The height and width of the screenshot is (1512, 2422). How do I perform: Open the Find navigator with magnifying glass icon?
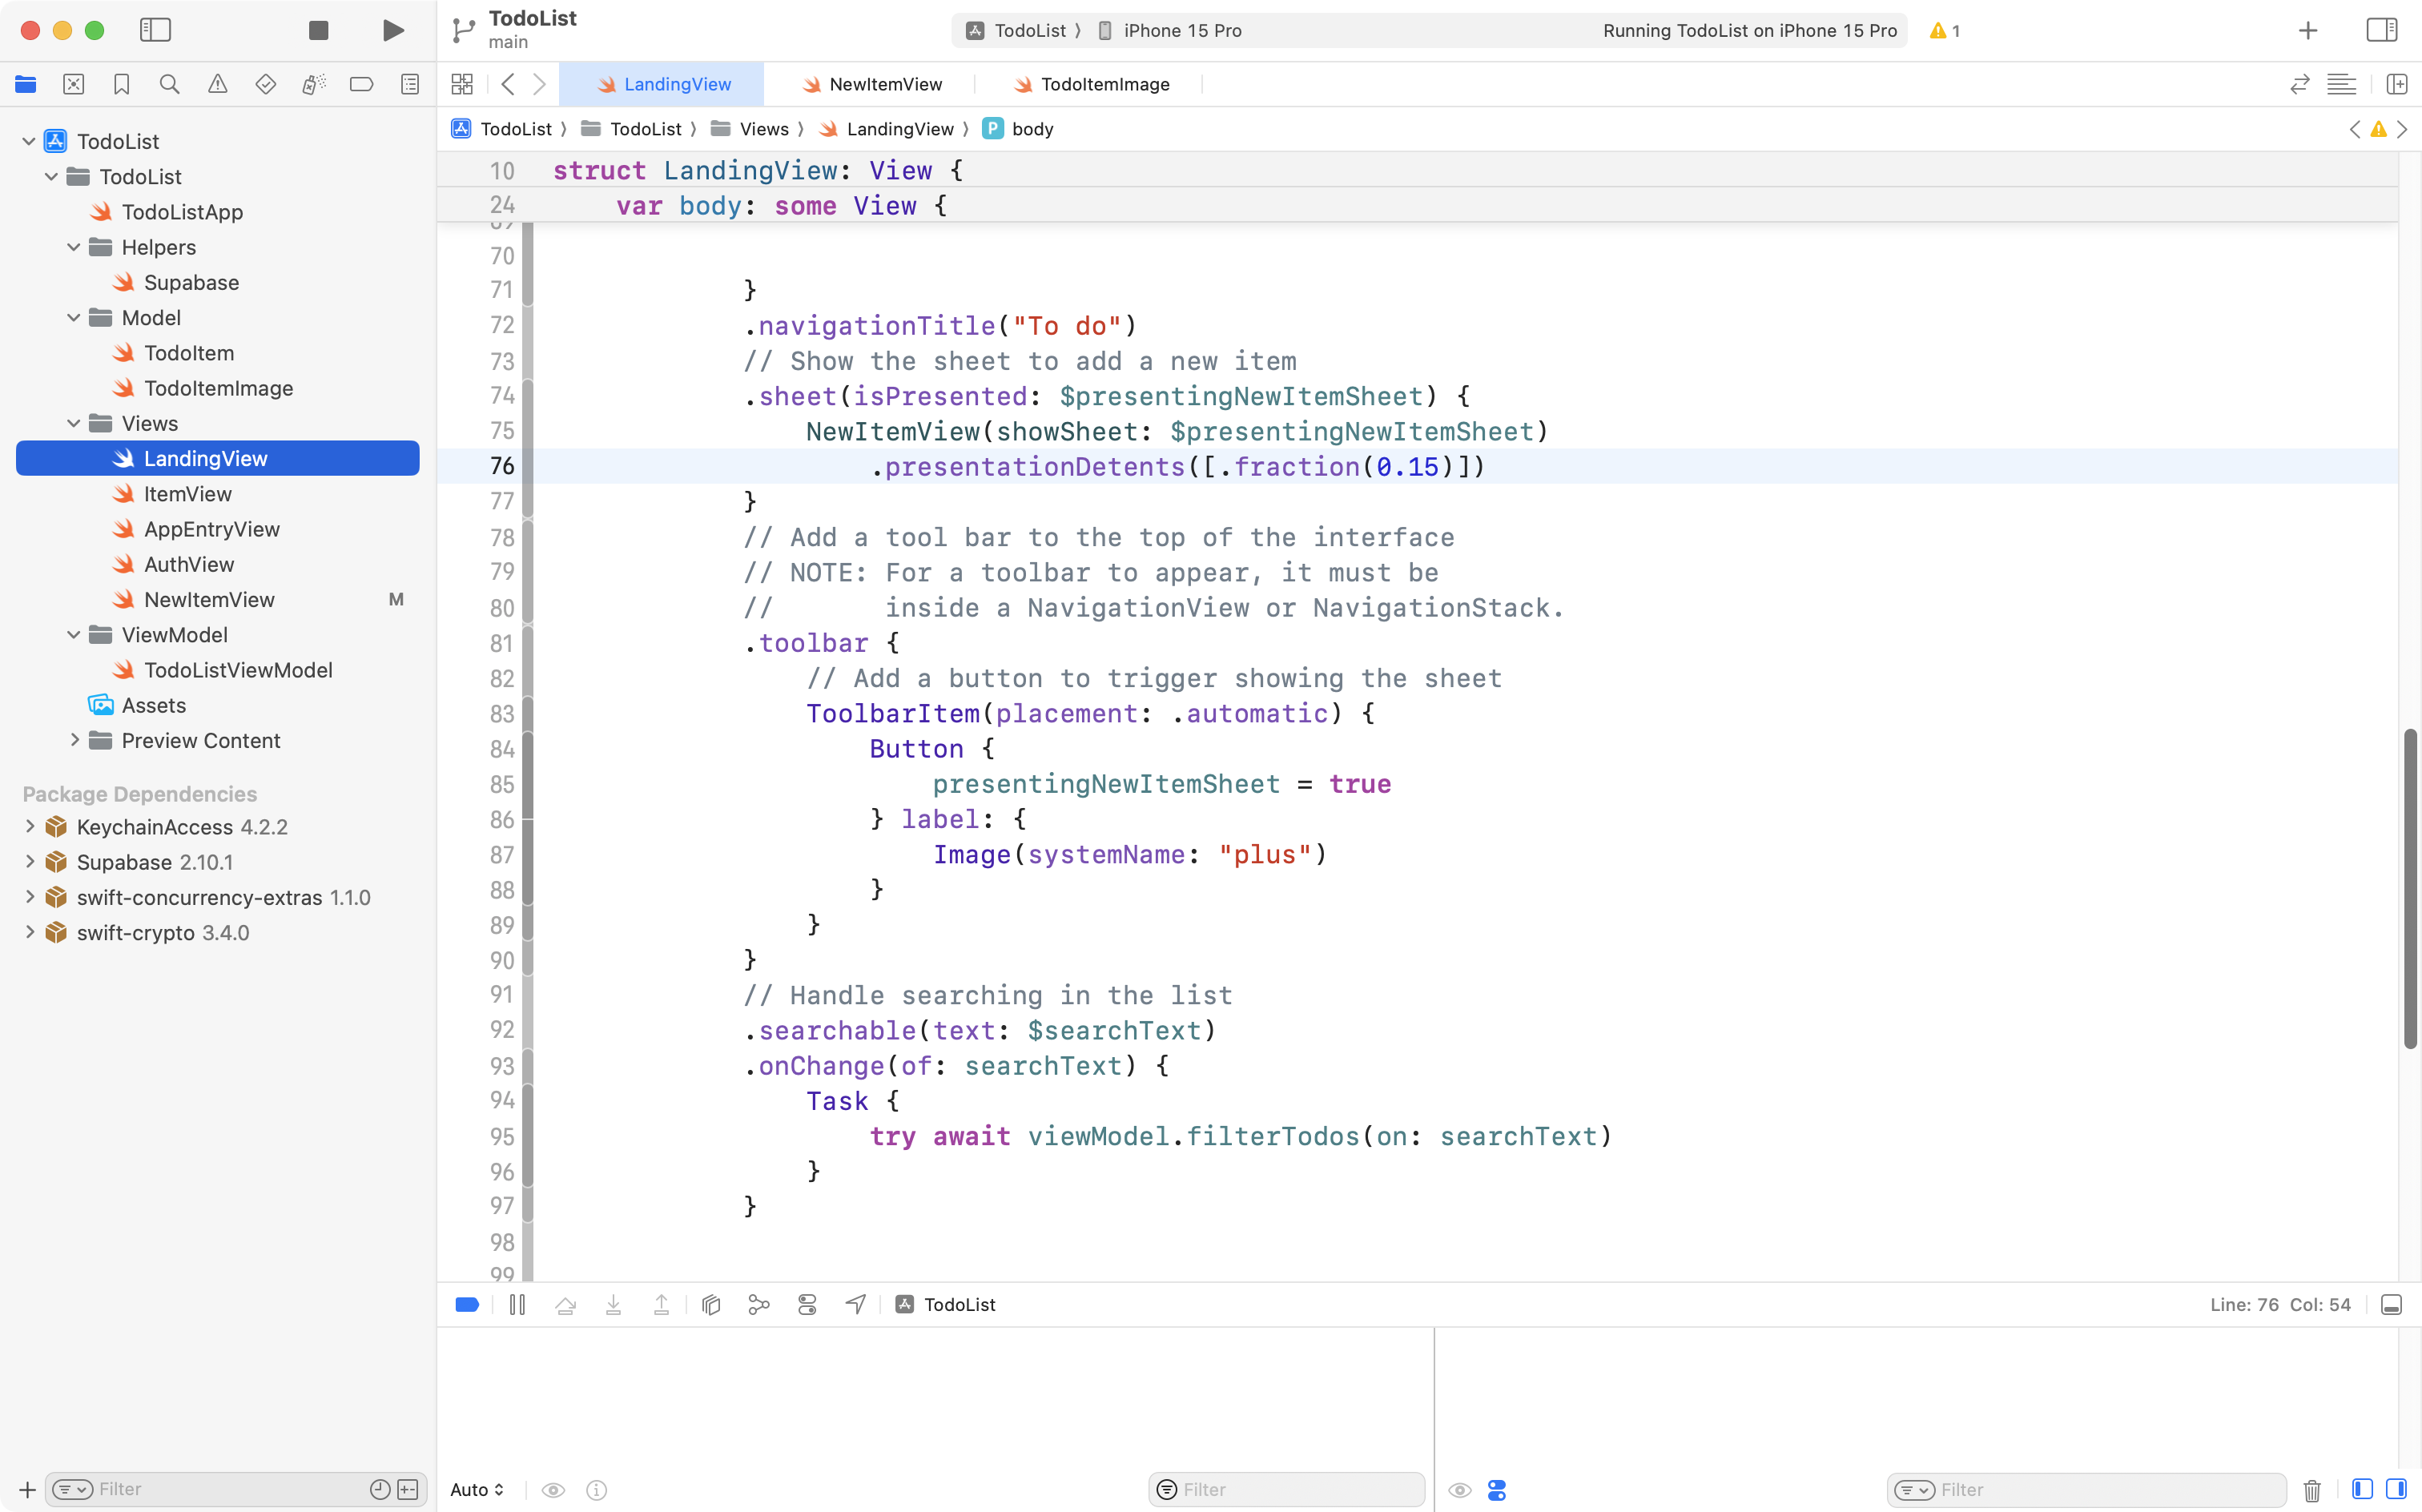(170, 84)
